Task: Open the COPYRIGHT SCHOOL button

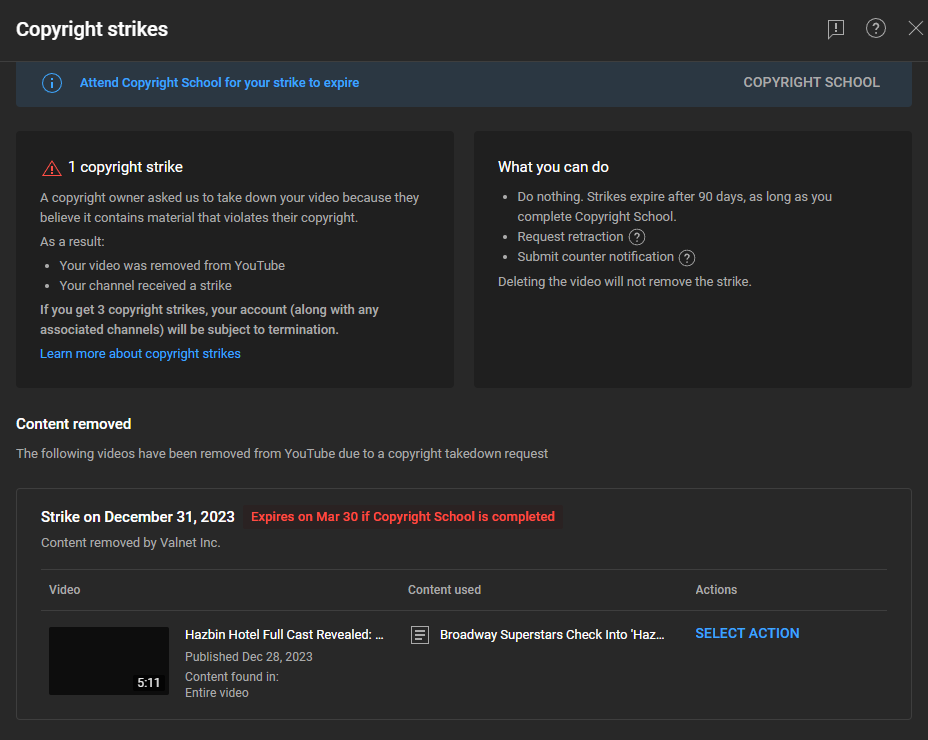Action: pos(811,82)
